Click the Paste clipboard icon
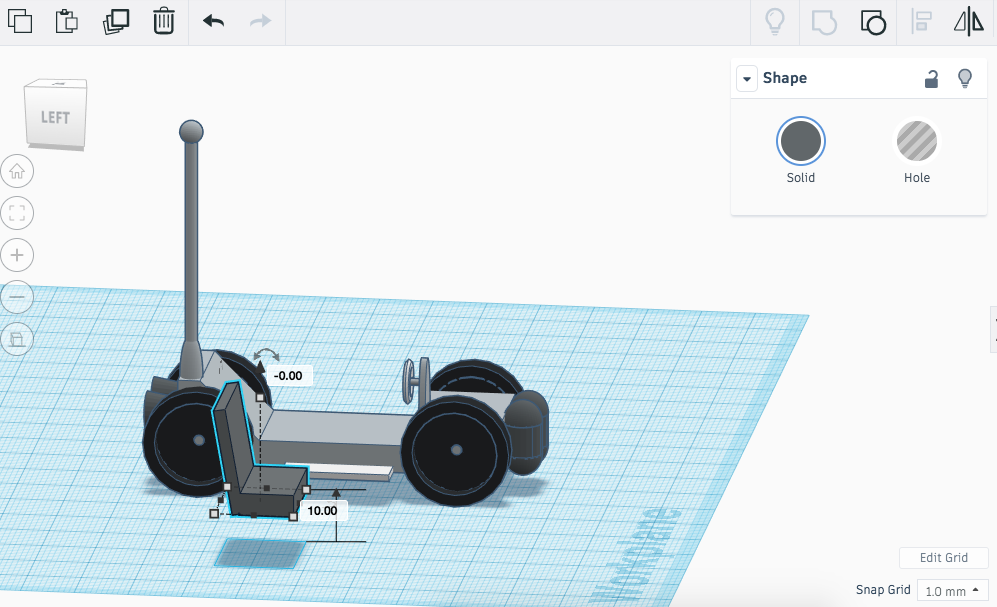The width and height of the screenshot is (997, 607). coord(67,21)
